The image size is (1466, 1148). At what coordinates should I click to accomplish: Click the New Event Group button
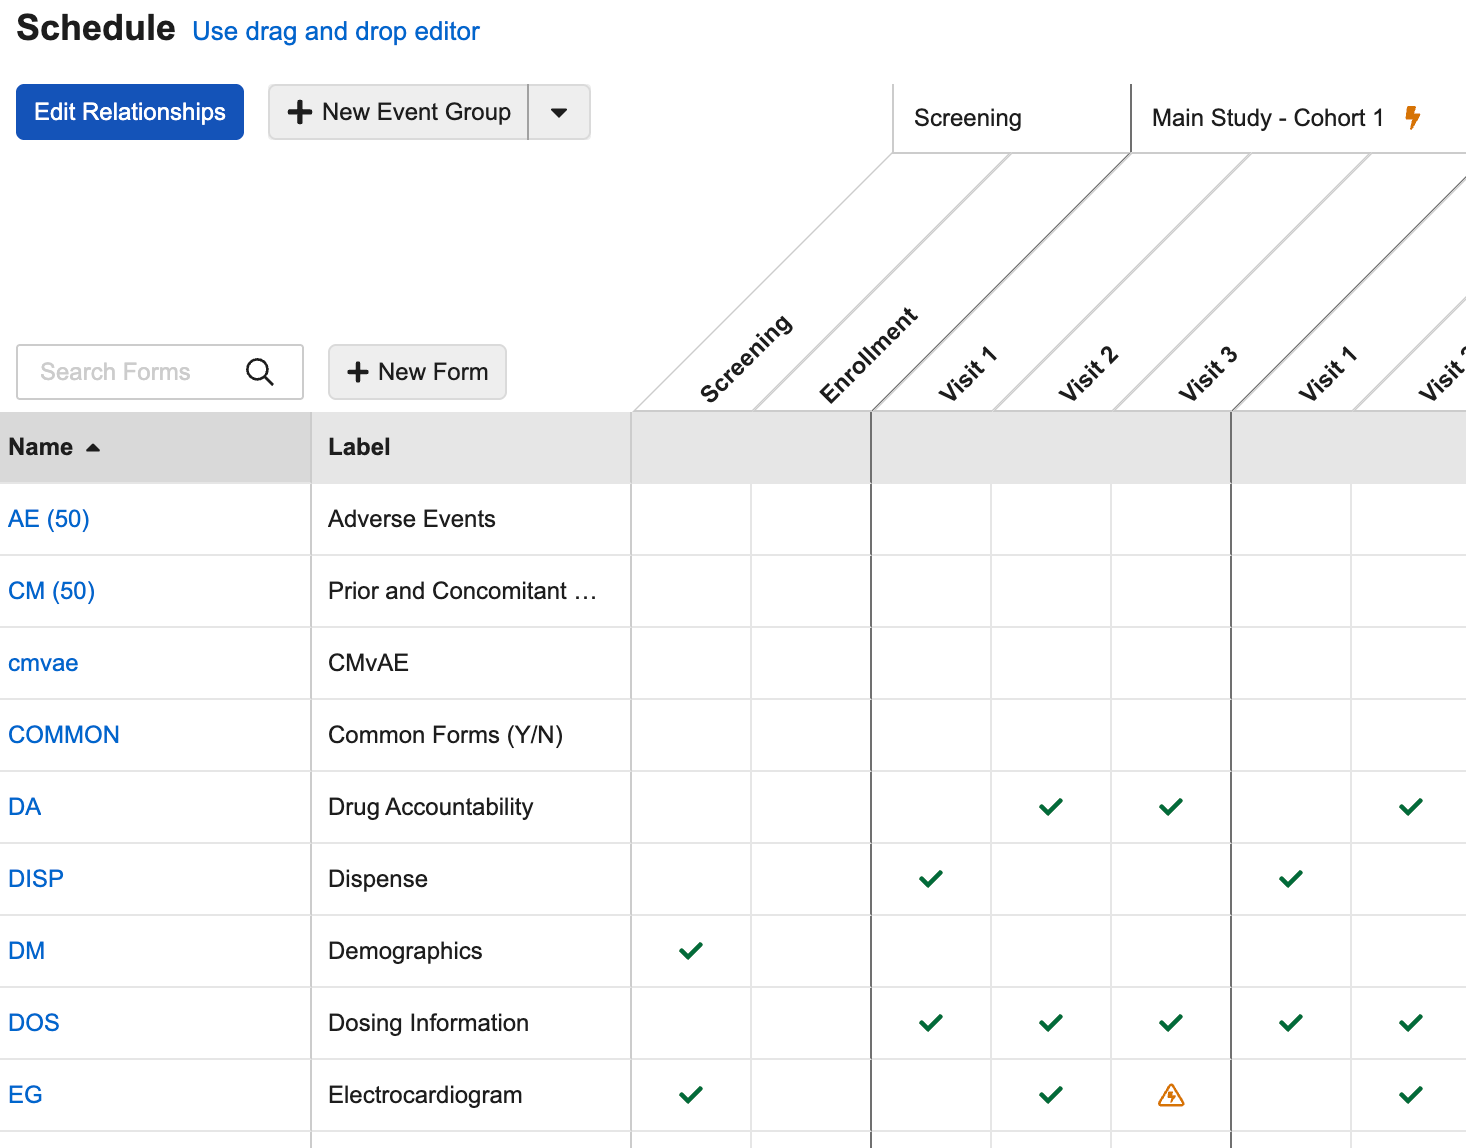pyautogui.click(x=399, y=112)
